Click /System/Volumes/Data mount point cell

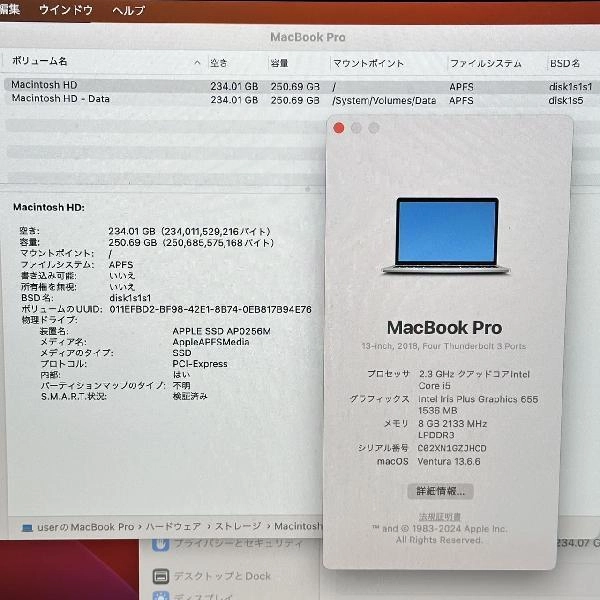(384, 100)
